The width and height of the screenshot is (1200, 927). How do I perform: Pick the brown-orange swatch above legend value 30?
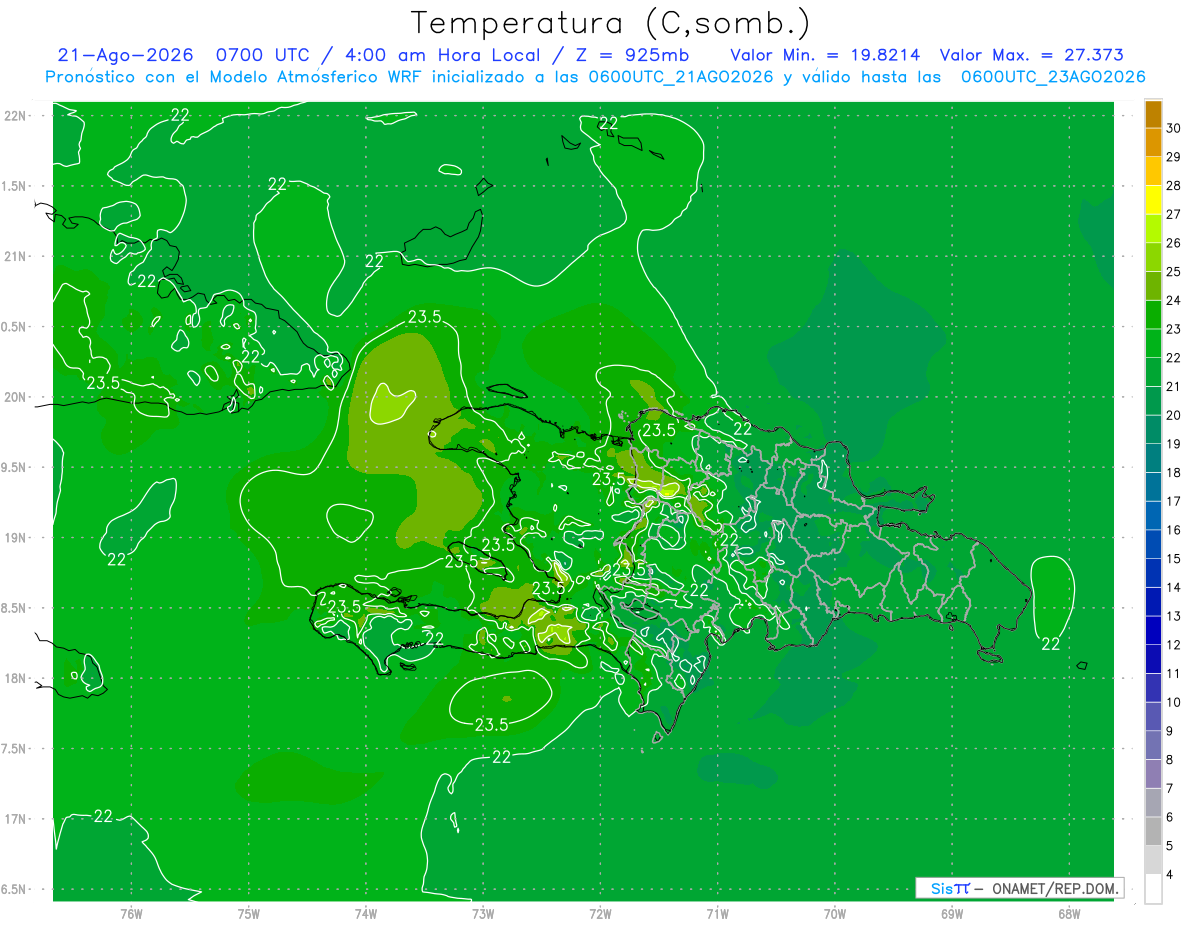1153,113
